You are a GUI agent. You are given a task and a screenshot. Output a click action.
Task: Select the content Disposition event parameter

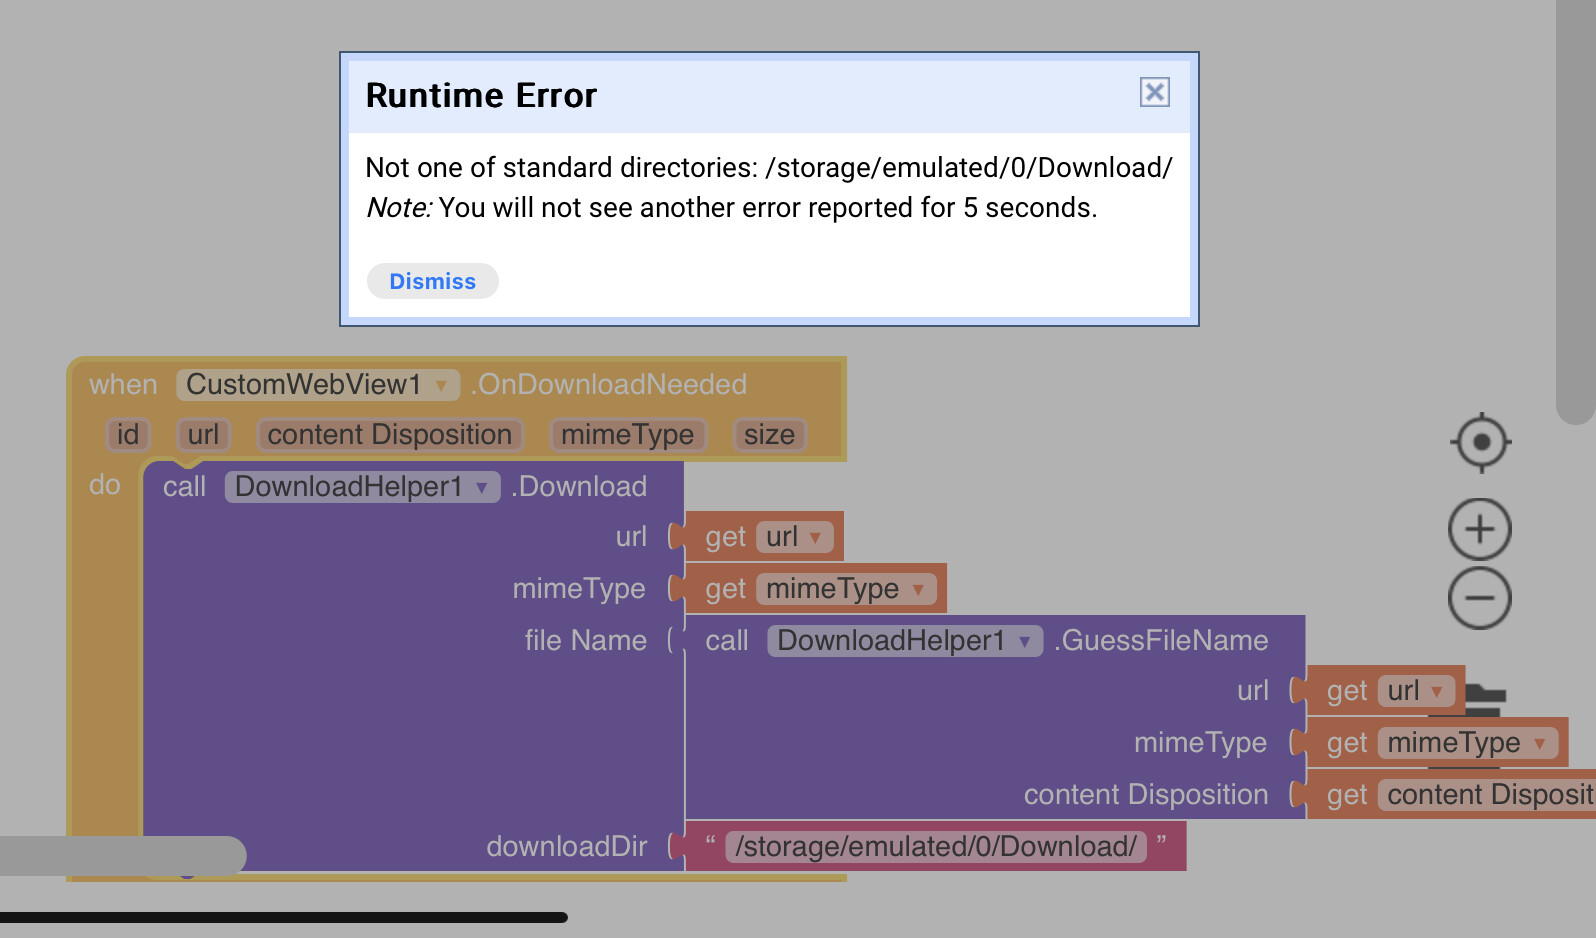pos(390,435)
